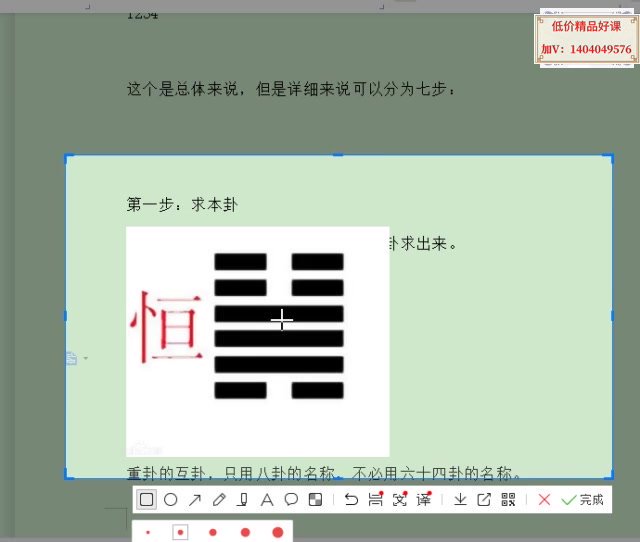This screenshot has height=542, width=640.
Task: Click the QR code scan icon
Action: click(508, 500)
